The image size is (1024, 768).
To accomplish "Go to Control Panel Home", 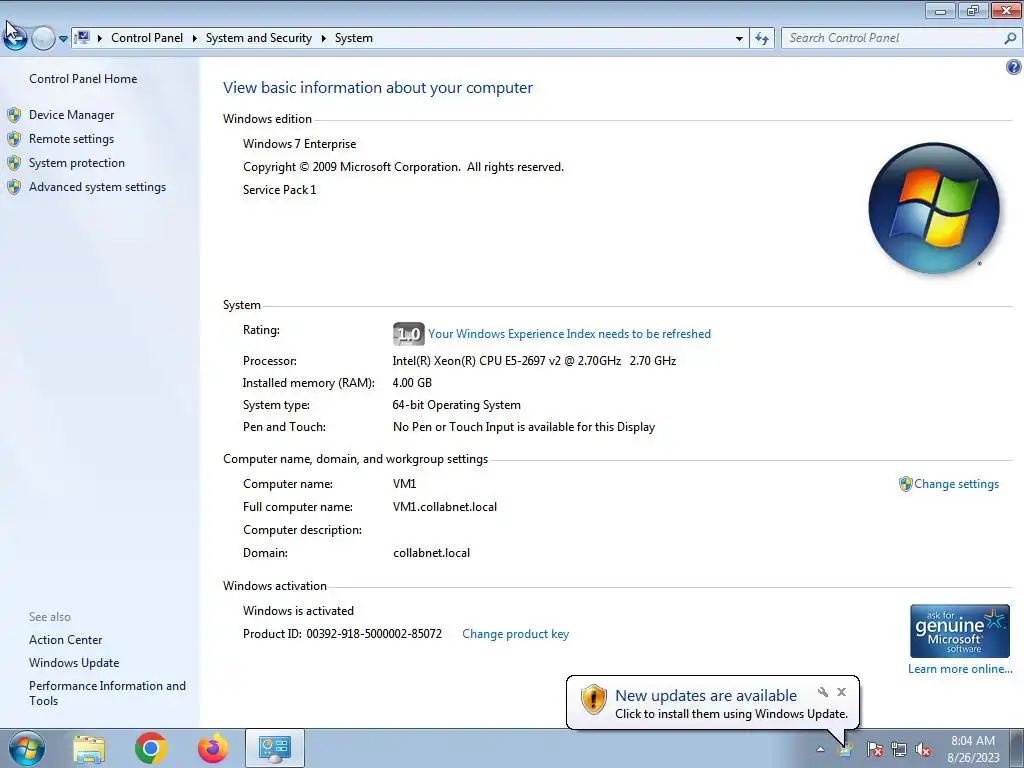I will point(83,78).
